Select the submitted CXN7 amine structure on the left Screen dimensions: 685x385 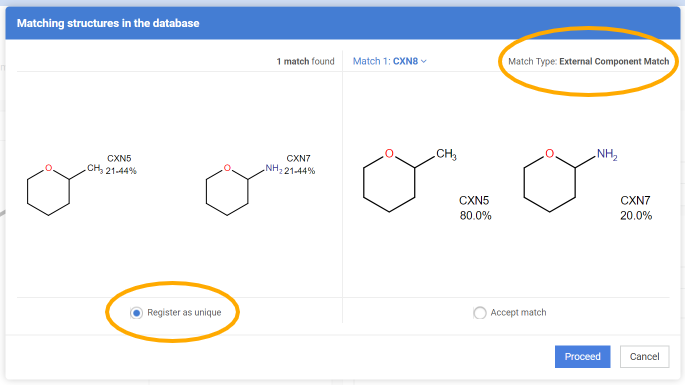point(244,189)
